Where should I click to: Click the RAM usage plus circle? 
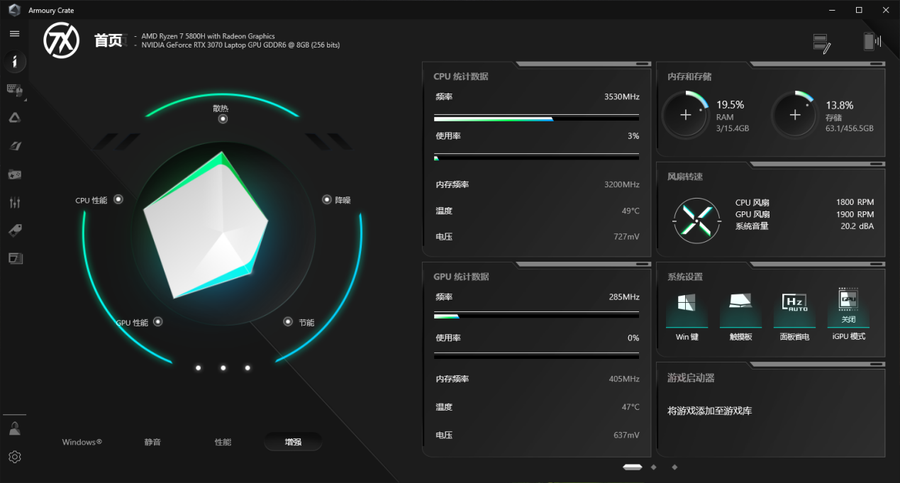tap(685, 115)
